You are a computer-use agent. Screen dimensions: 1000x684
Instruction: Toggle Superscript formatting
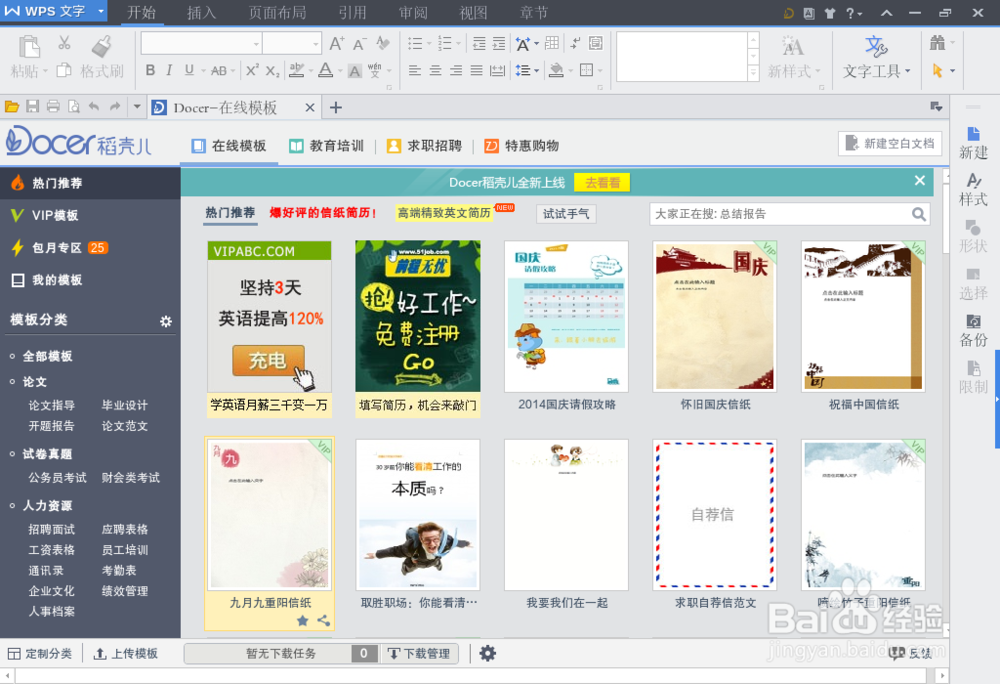(252, 70)
